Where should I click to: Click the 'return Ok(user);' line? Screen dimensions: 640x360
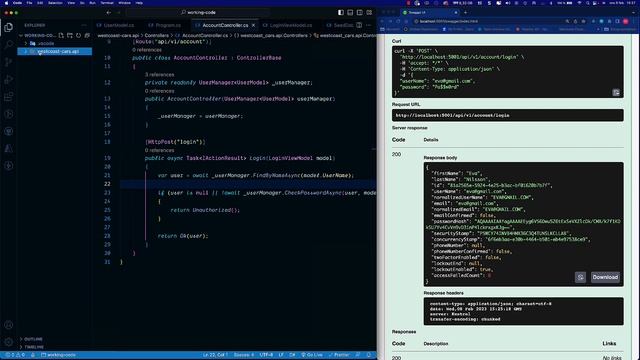pyautogui.click(x=183, y=236)
